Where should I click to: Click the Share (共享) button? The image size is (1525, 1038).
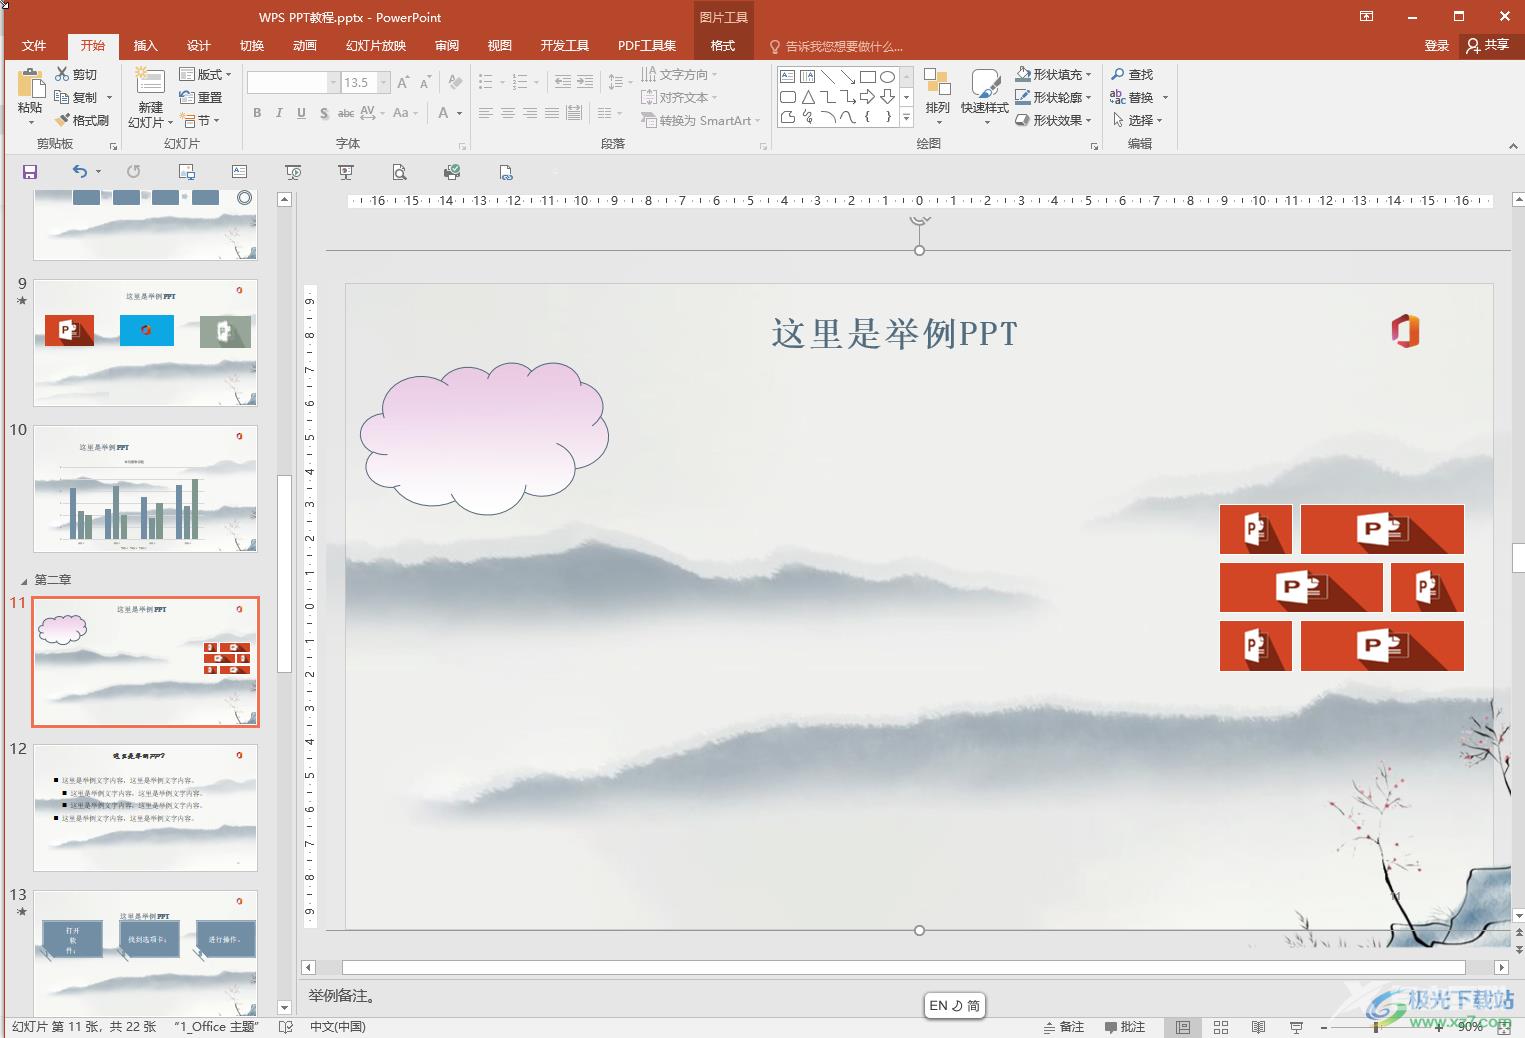click(x=1488, y=46)
